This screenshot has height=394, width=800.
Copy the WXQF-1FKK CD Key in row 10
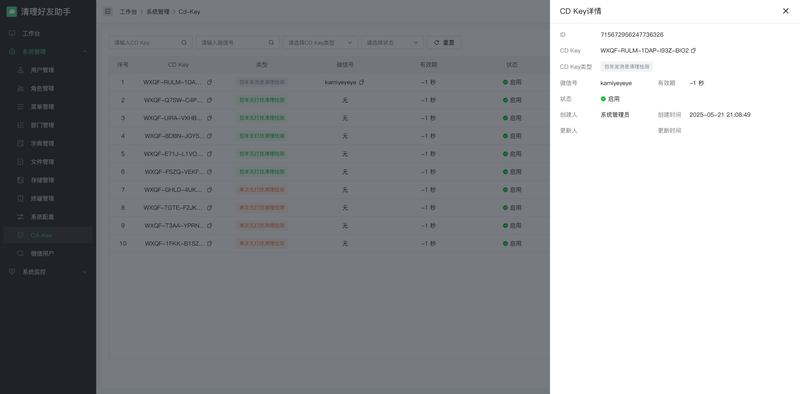[209, 243]
